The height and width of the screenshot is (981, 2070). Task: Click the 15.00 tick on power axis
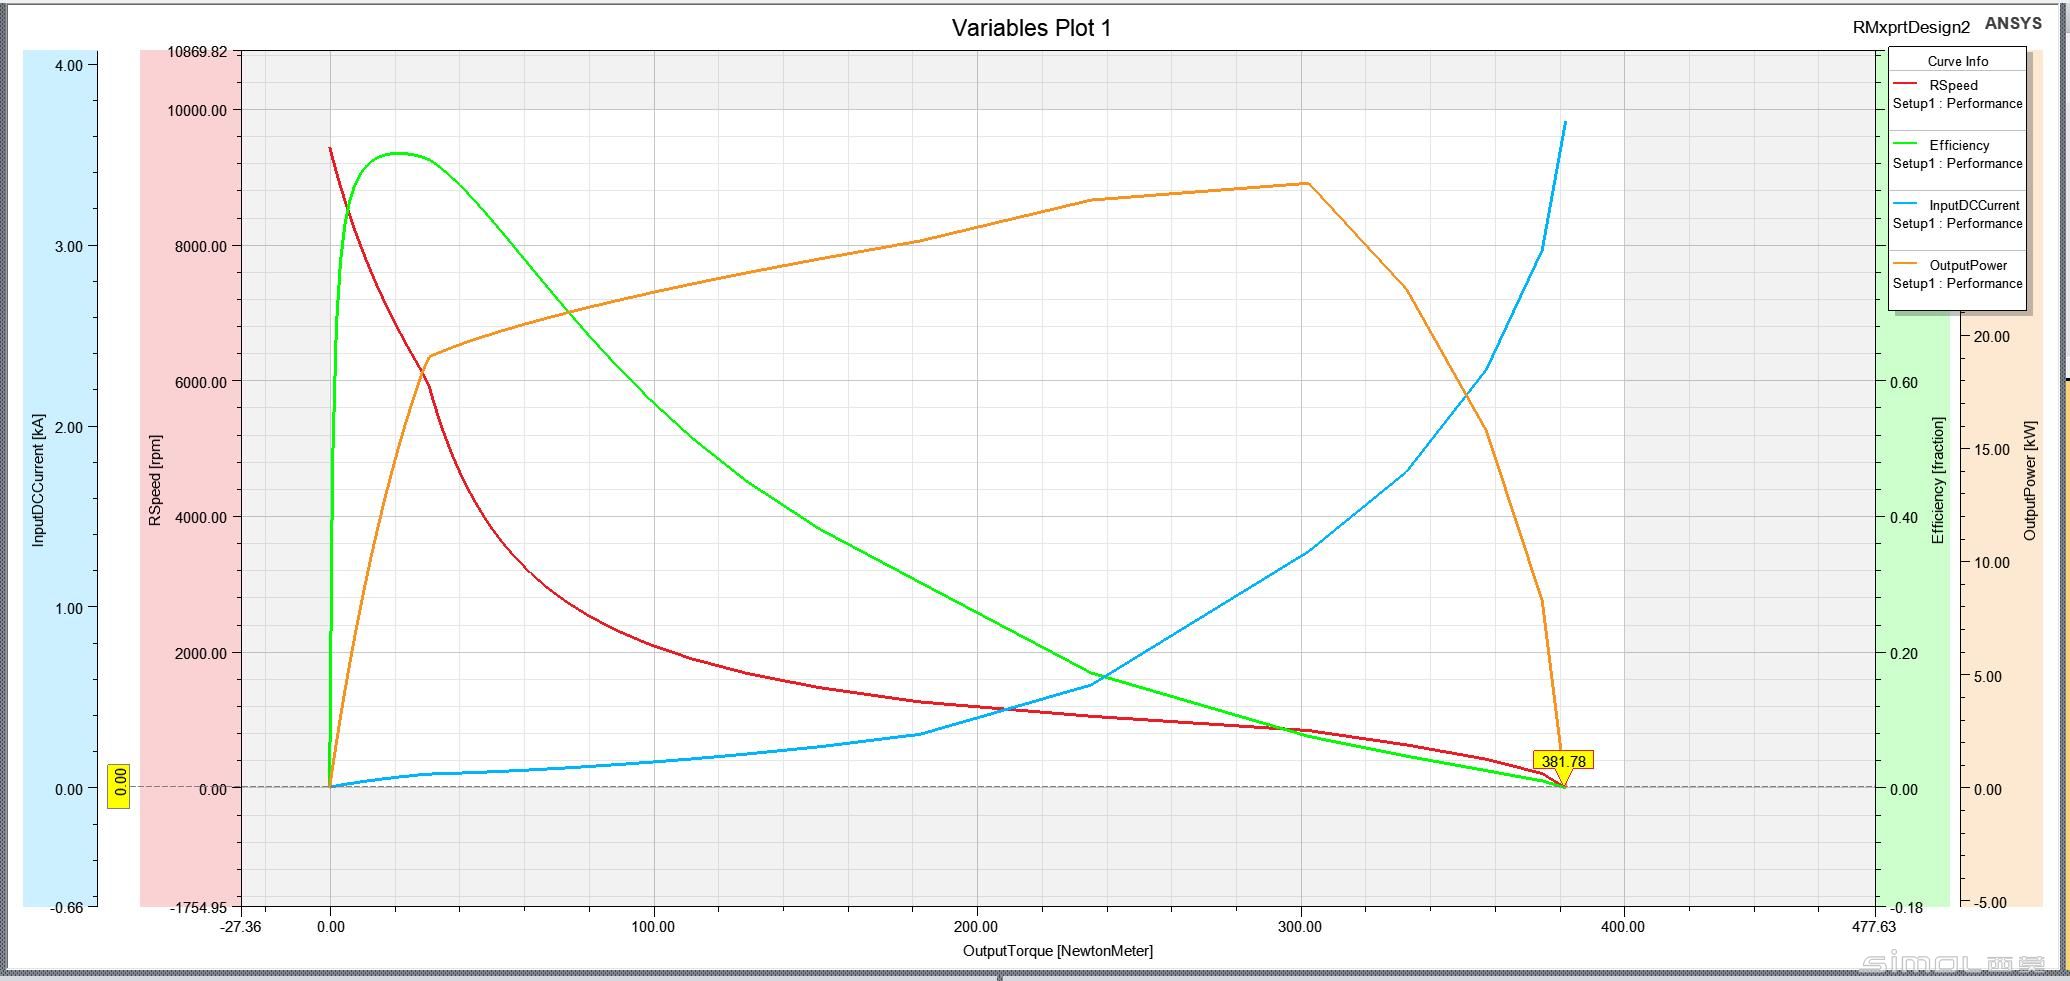pos(1991,449)
